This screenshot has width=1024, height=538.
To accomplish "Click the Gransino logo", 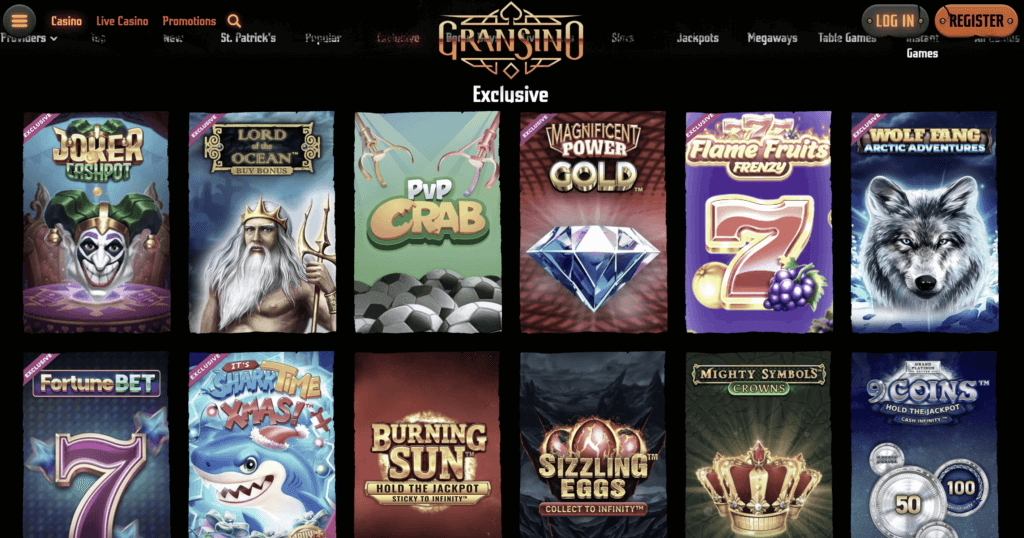I will (x=510, y=40).
